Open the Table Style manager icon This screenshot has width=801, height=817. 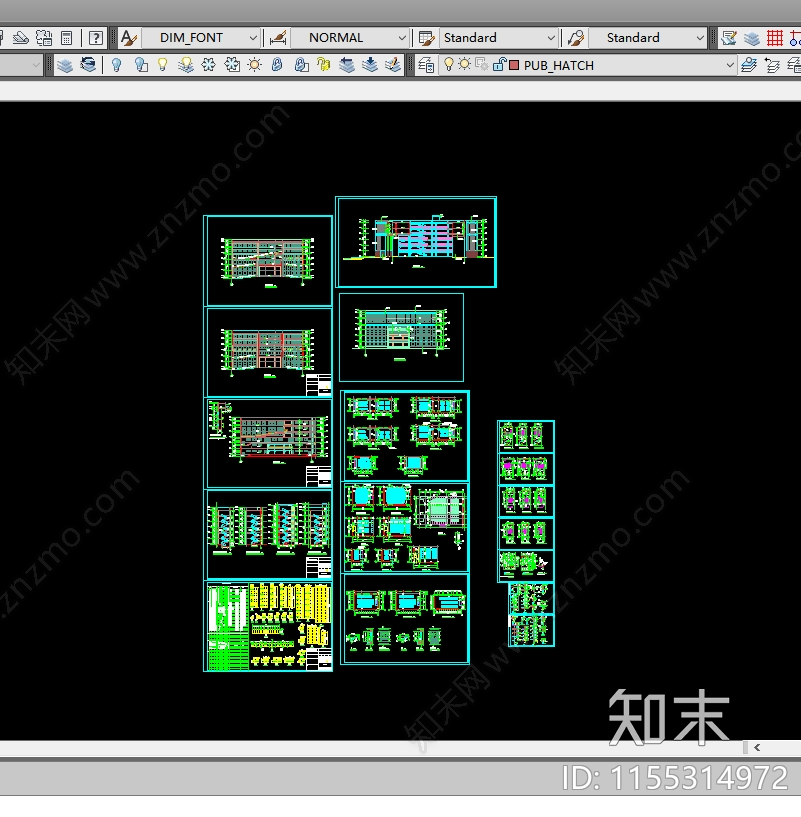[x=426, y=38]
